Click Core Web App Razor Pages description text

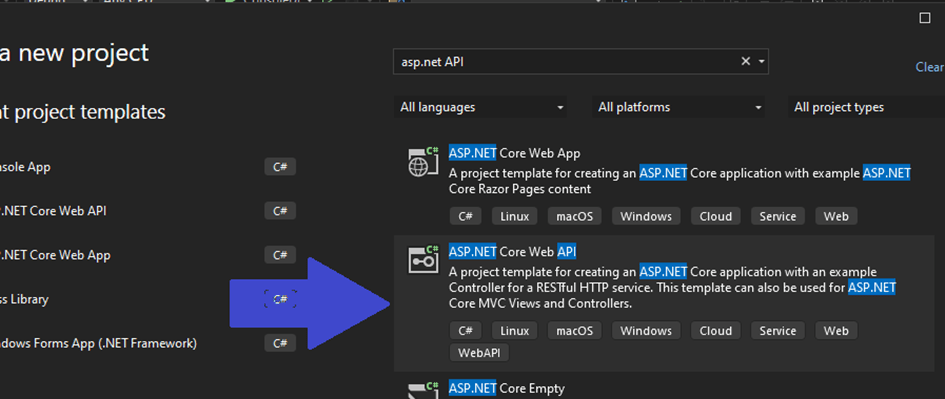(680, 181)
